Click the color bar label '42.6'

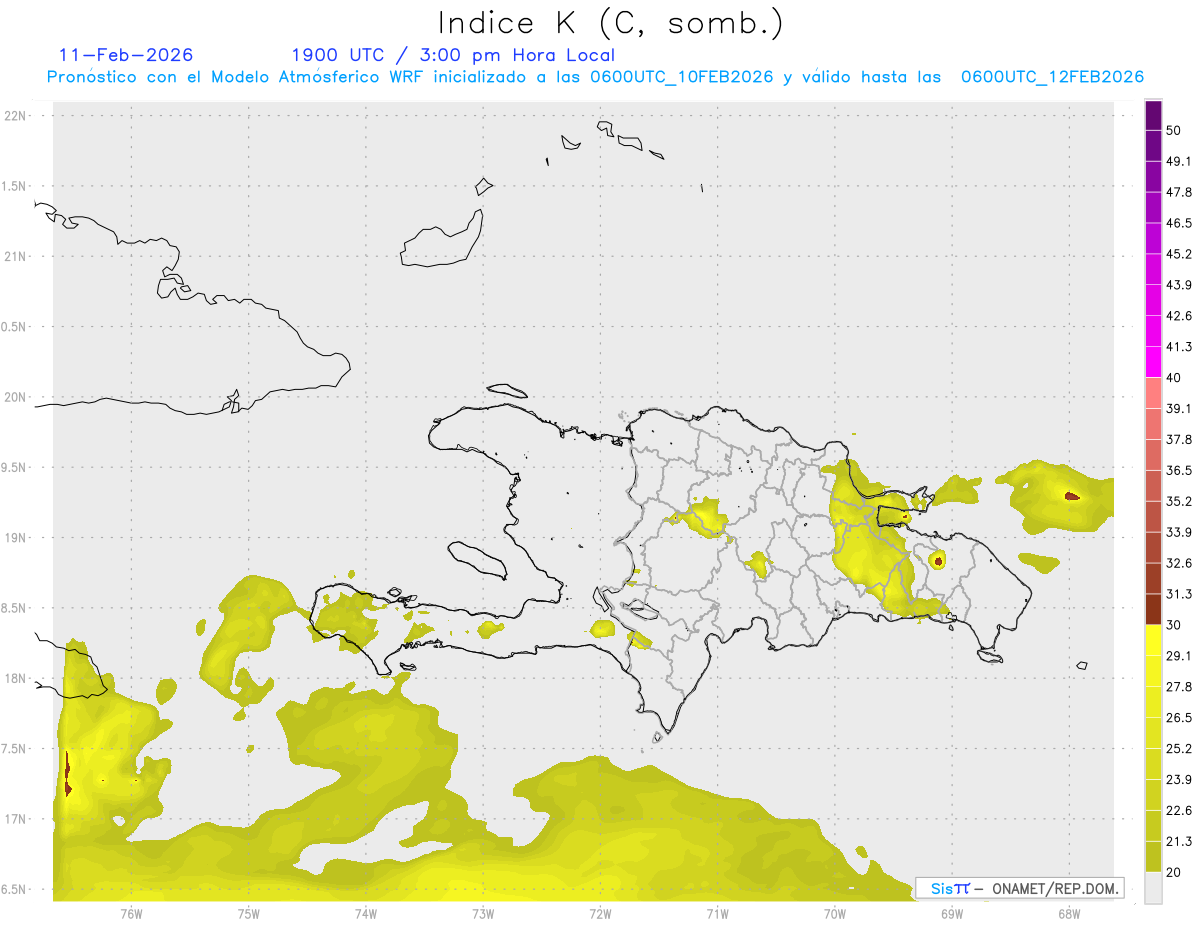1179,316
